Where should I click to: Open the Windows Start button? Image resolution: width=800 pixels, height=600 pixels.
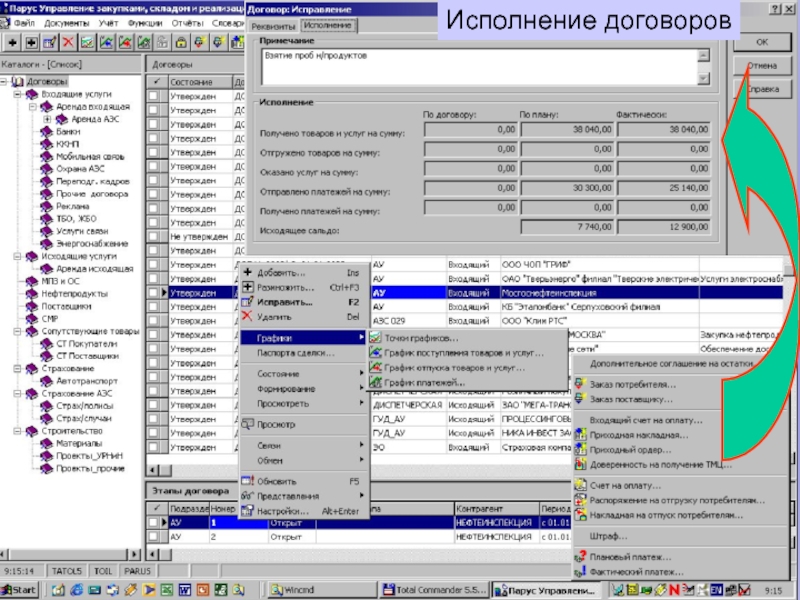tap(19, 590)
